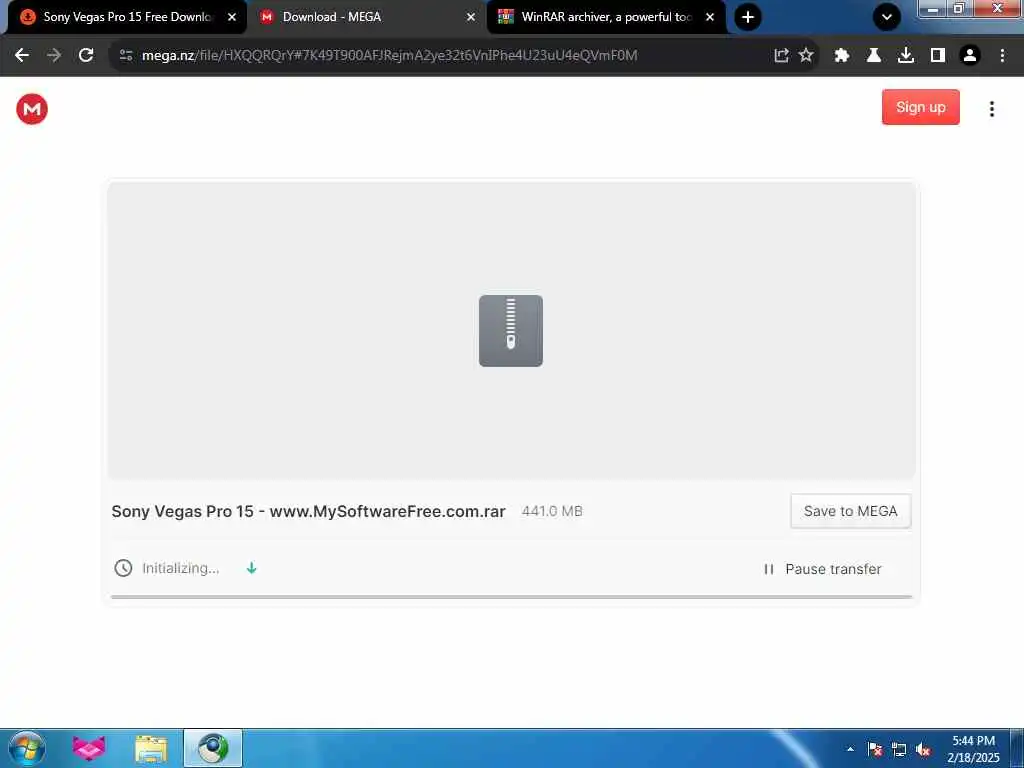Select the Download - MEGA tab
Viewport: 1024px width, 768px height.
click(x=366, y=17)
